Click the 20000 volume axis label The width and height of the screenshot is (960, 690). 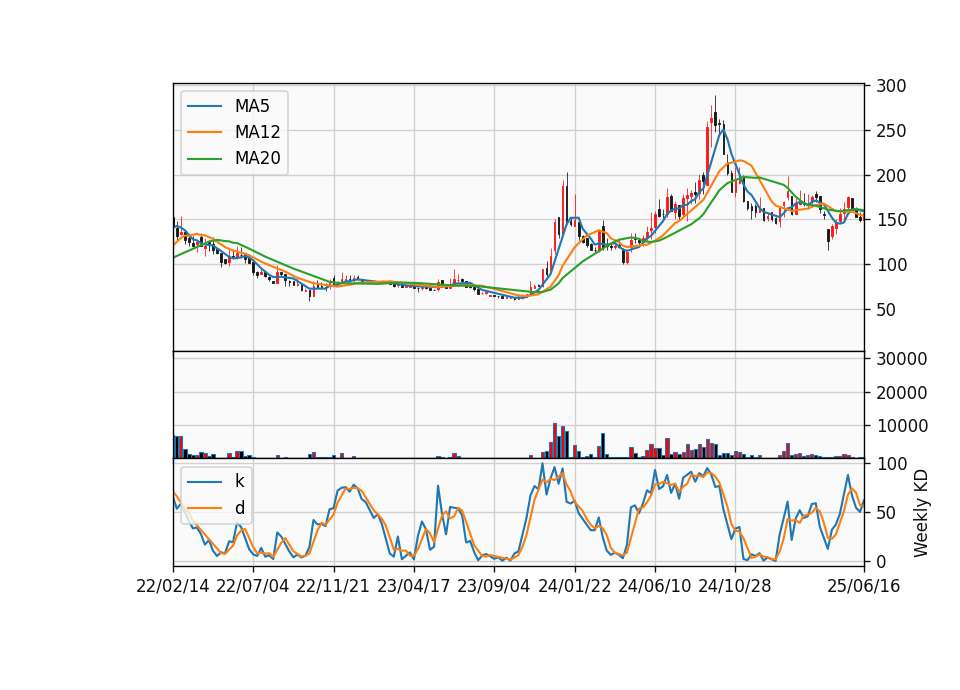[901, 392]
